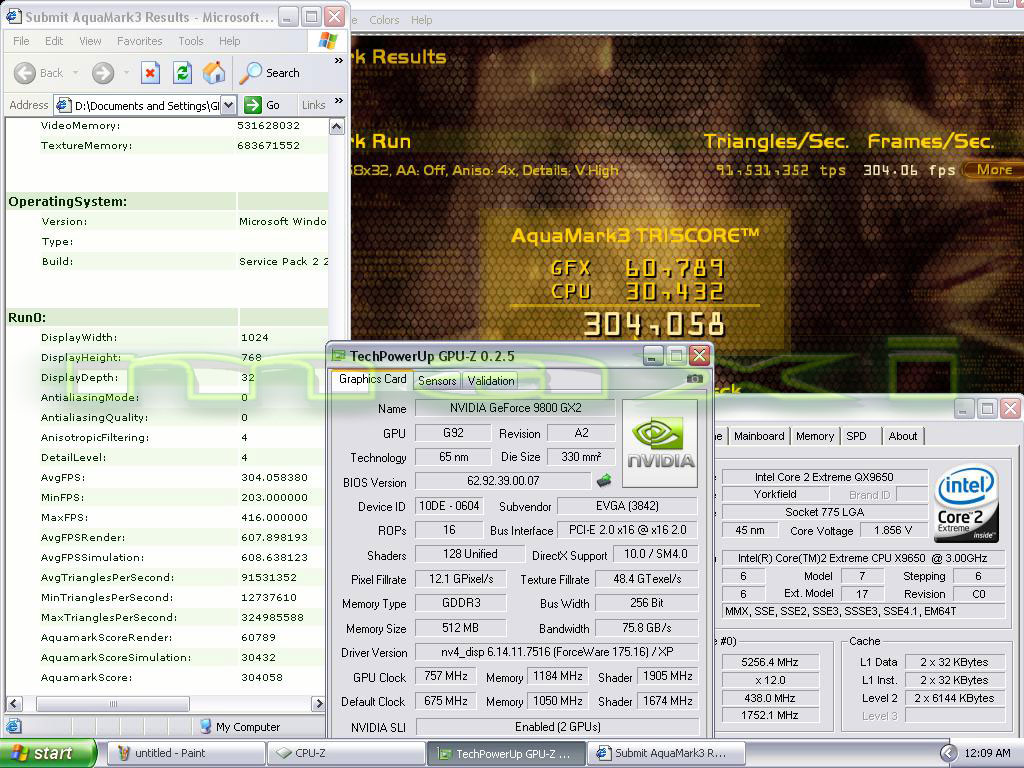This screenshot has height=768, width=1024.
Task: Expand hidden system tray icons arrow
Action: click(948, 753)
